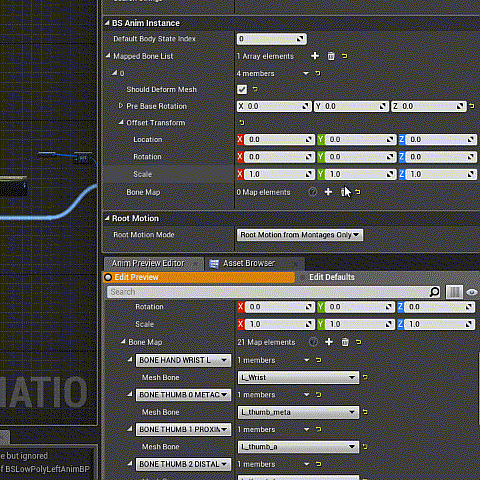Select the Edit Defaults radio option
Image resolution: width=480 pixels, height=480 pixels.
click(x=302, y=277)
